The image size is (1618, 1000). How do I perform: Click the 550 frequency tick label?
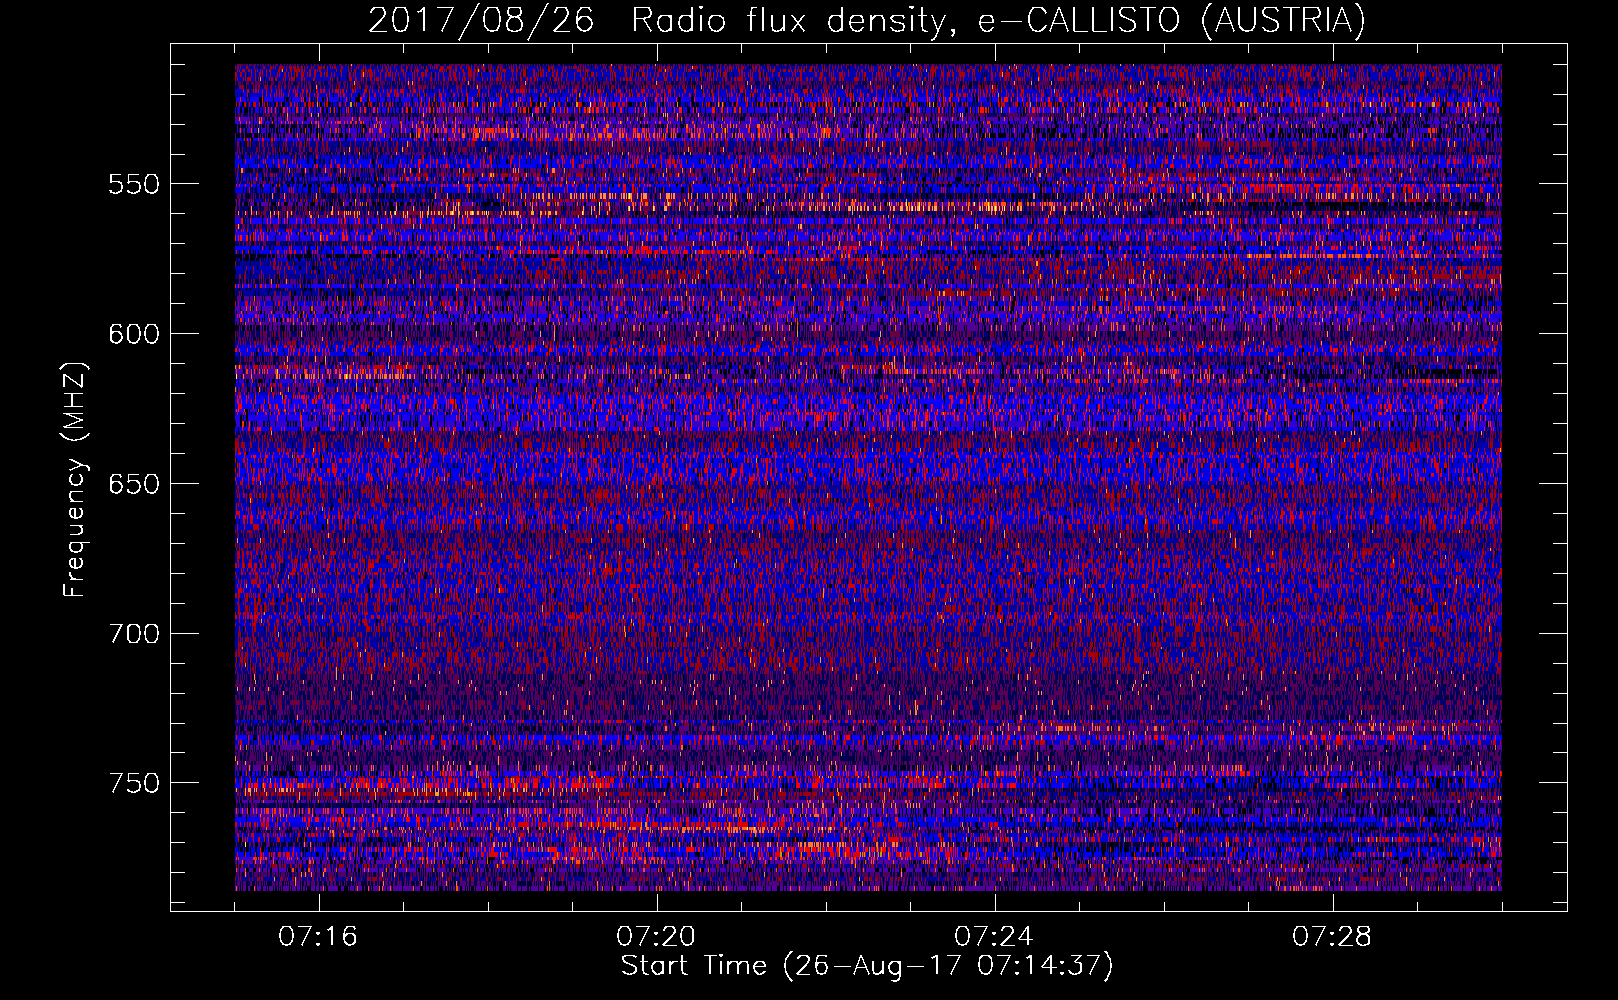(134, 184)
